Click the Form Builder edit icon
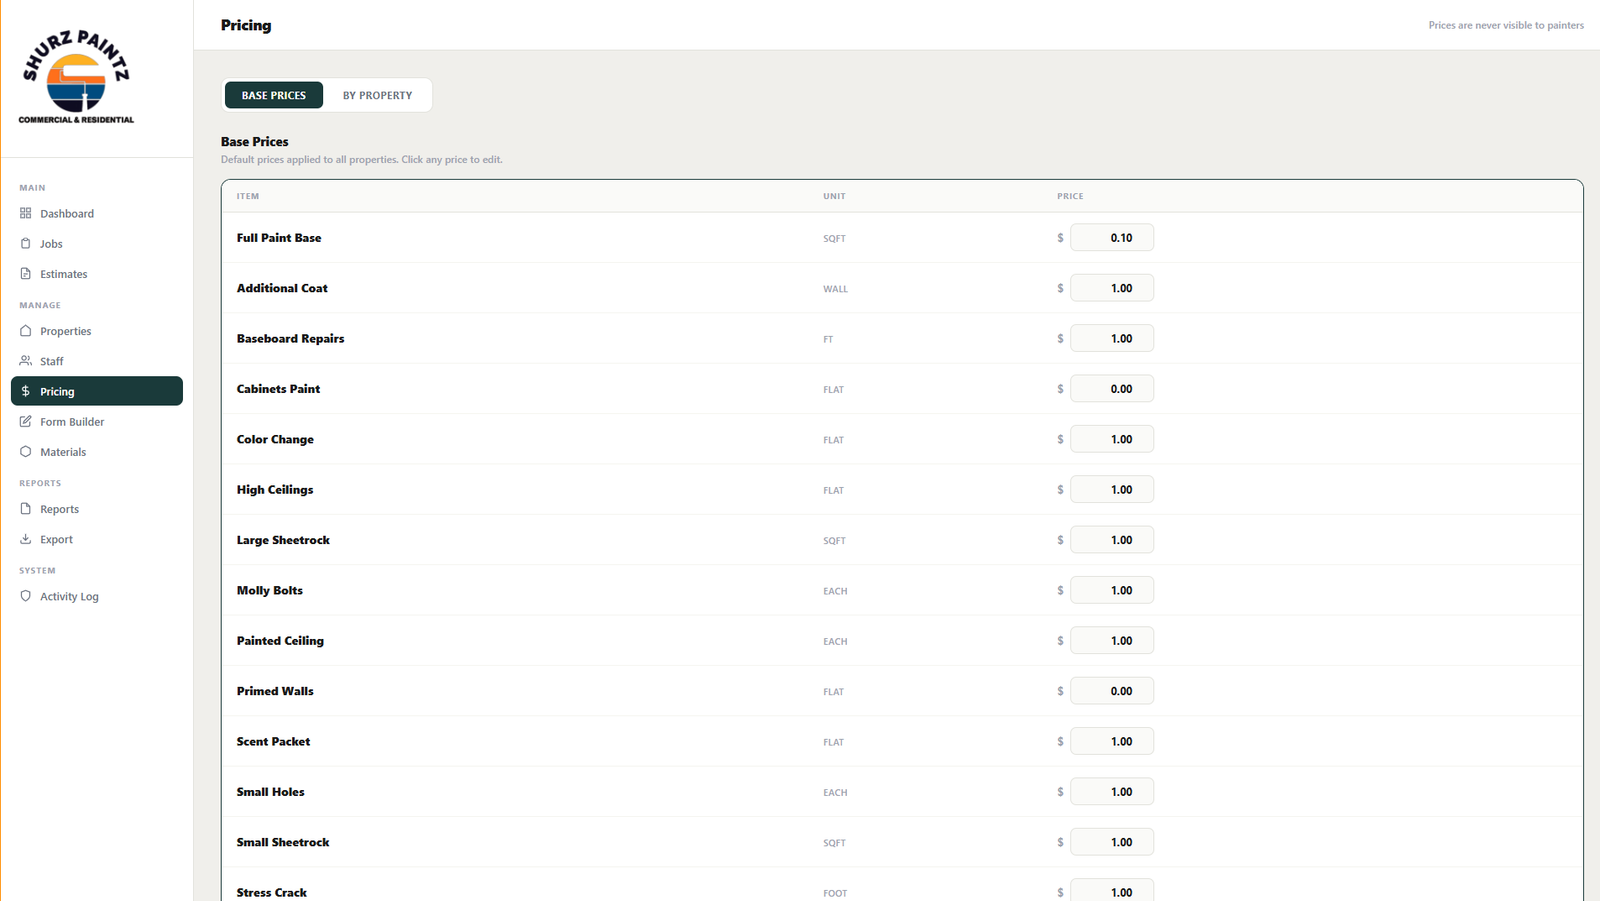 [x=26, y=421]
